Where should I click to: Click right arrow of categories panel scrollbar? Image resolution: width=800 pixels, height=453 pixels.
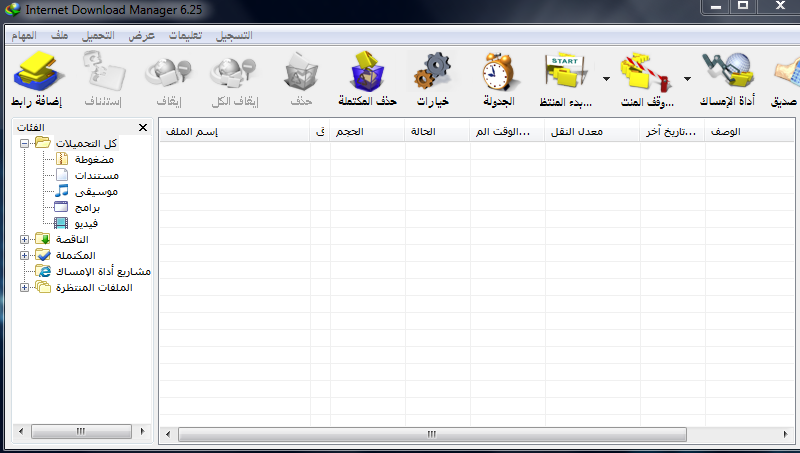pyautogui.click(x=142, y=432)
